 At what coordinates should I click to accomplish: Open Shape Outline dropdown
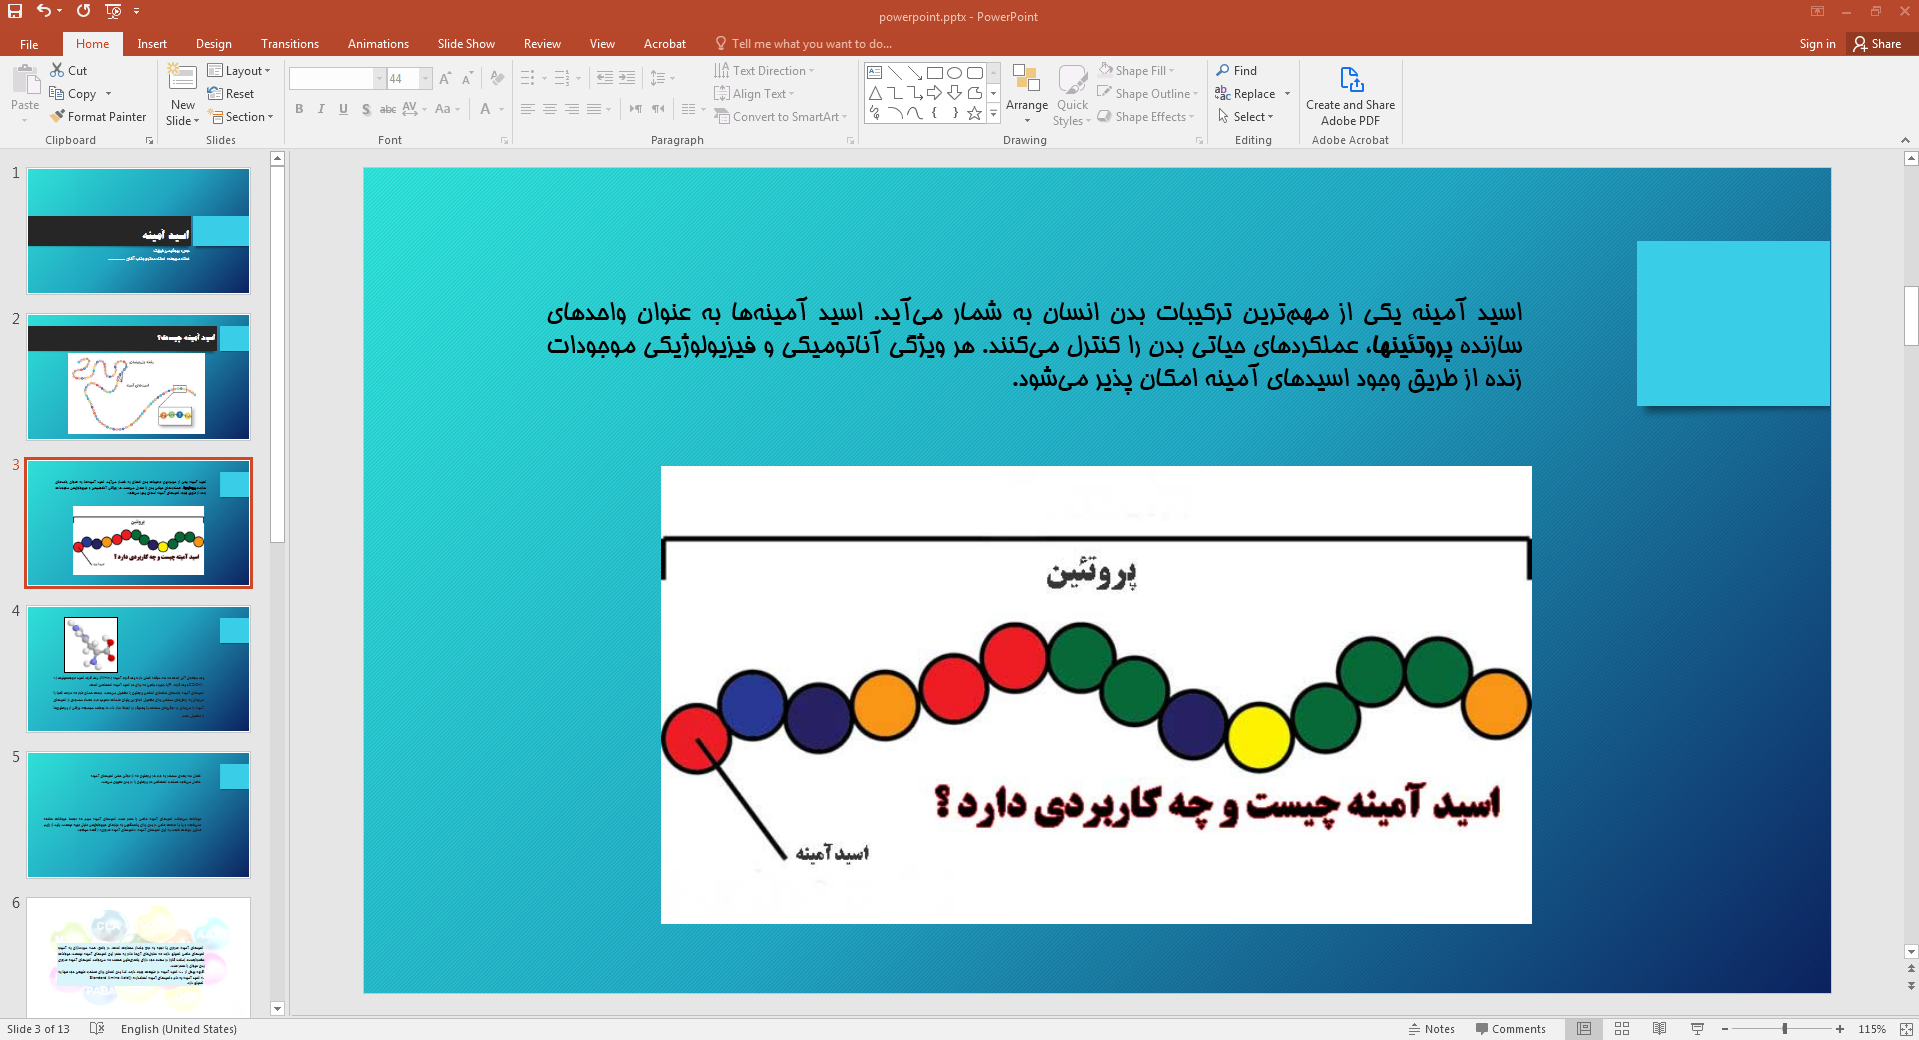coord(1147,94)
